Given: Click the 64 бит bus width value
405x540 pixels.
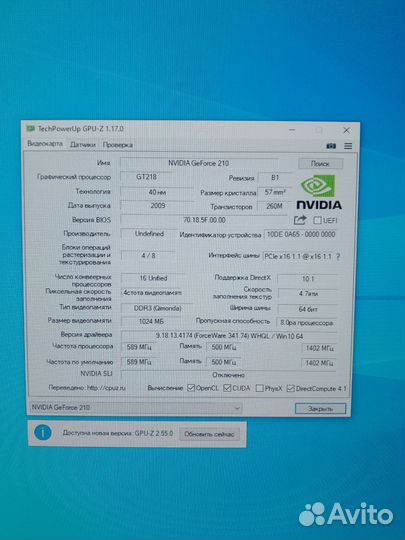Looking at the screenshot, I should [308, 309].
